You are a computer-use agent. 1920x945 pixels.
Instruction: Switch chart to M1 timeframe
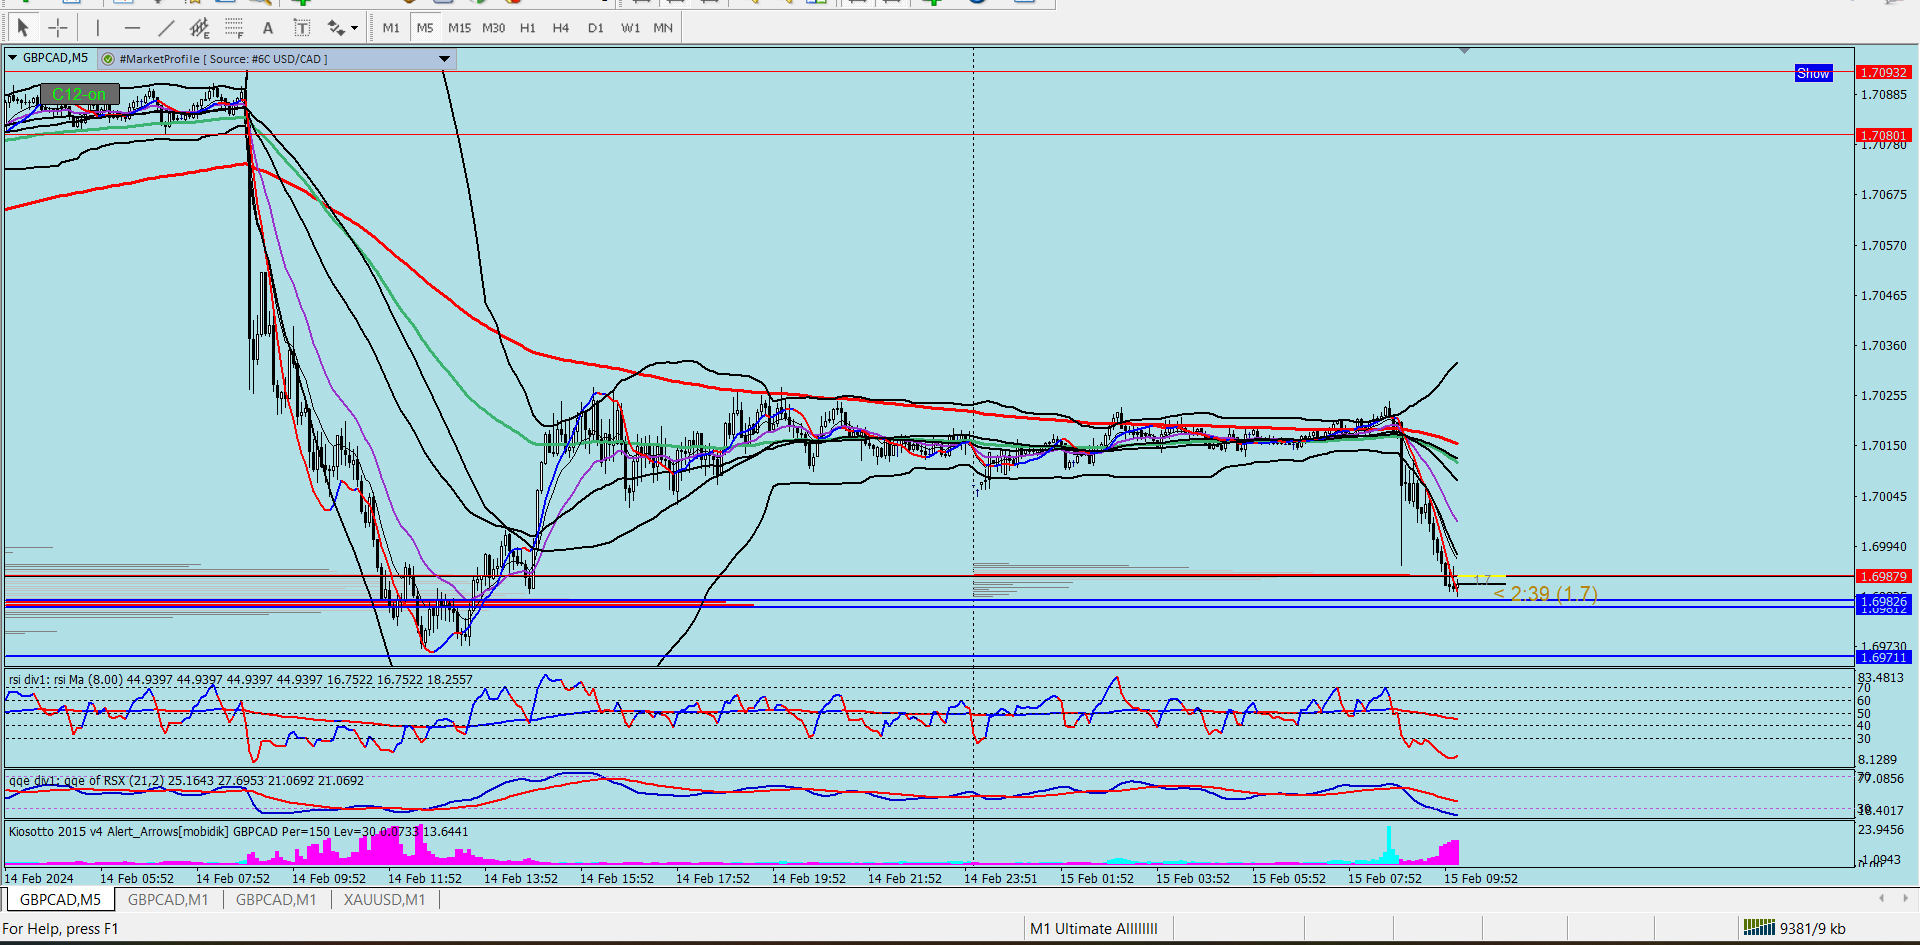(391, 28)
